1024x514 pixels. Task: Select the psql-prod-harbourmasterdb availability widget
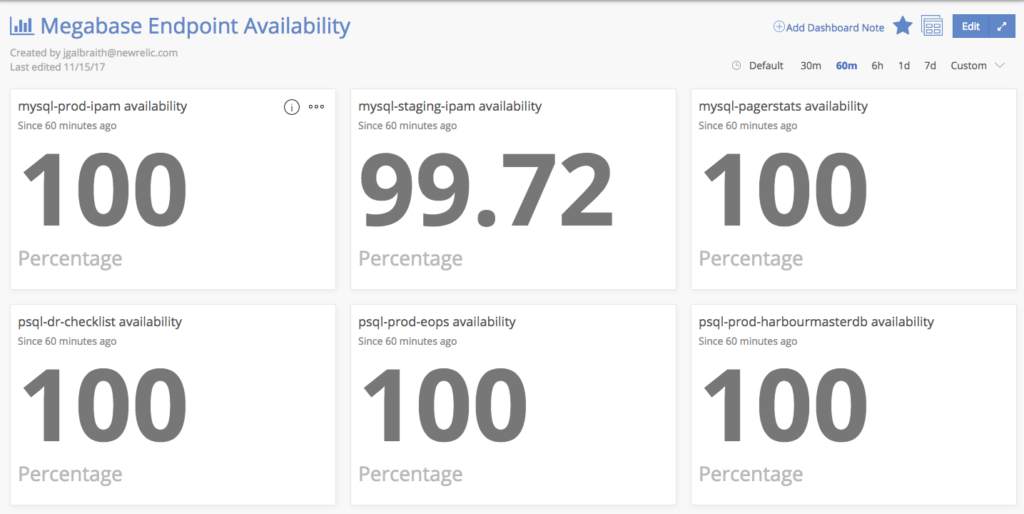[854, 404]
